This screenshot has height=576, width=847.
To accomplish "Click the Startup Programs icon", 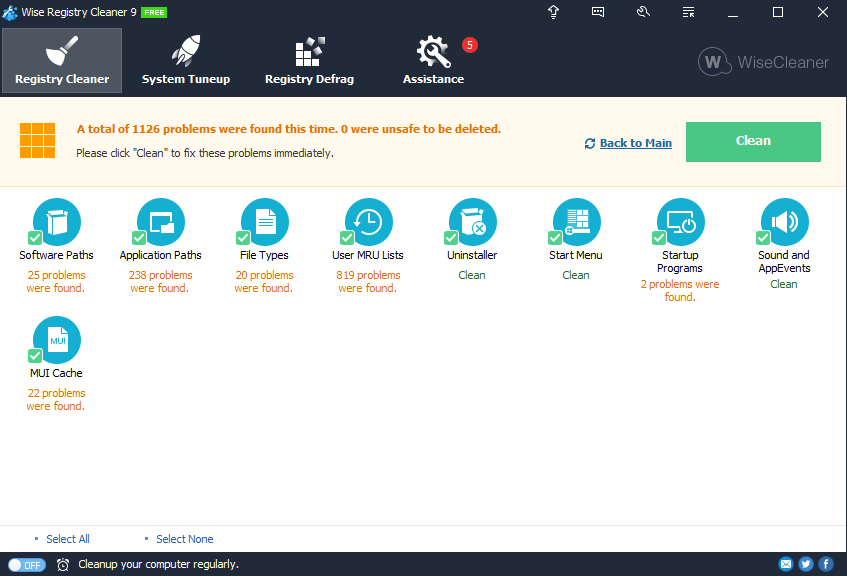I will [681, 222].
